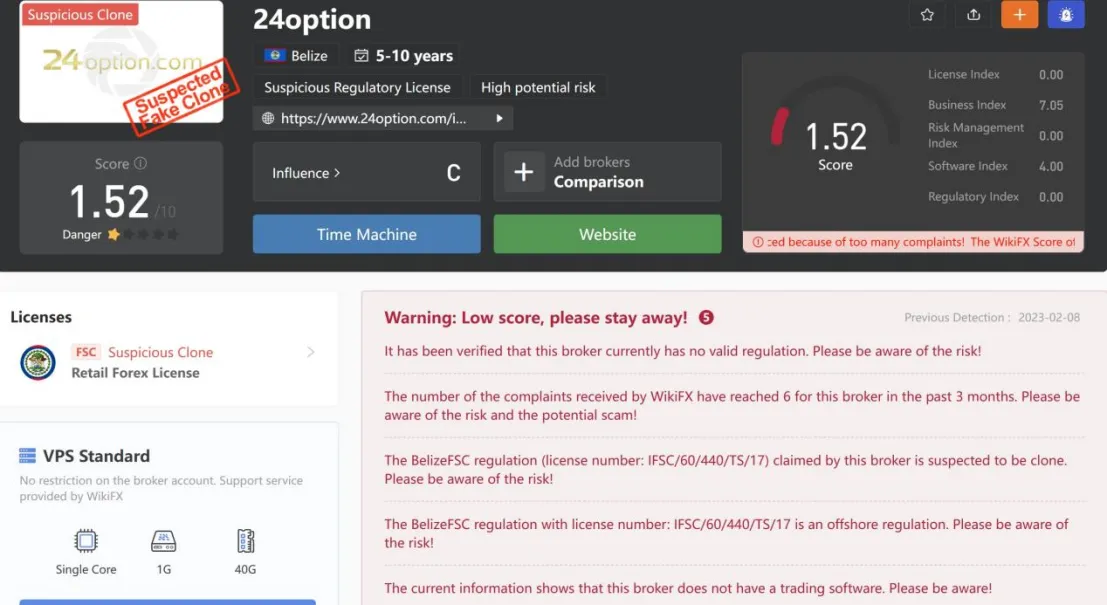Click the 24option broker title
Image resolution: width=1107 pixels, height=605 pixels.
pos(311,19)
